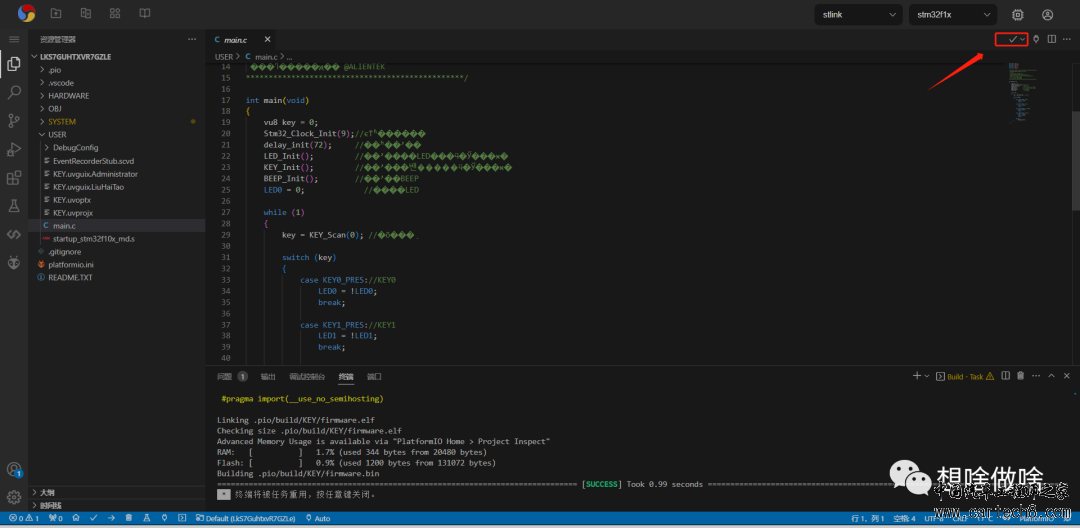The height and width of the screenshot is (528, 1080).
Task: Click the plug icon in the editor title bar
Action: [x=1035, y=39]
